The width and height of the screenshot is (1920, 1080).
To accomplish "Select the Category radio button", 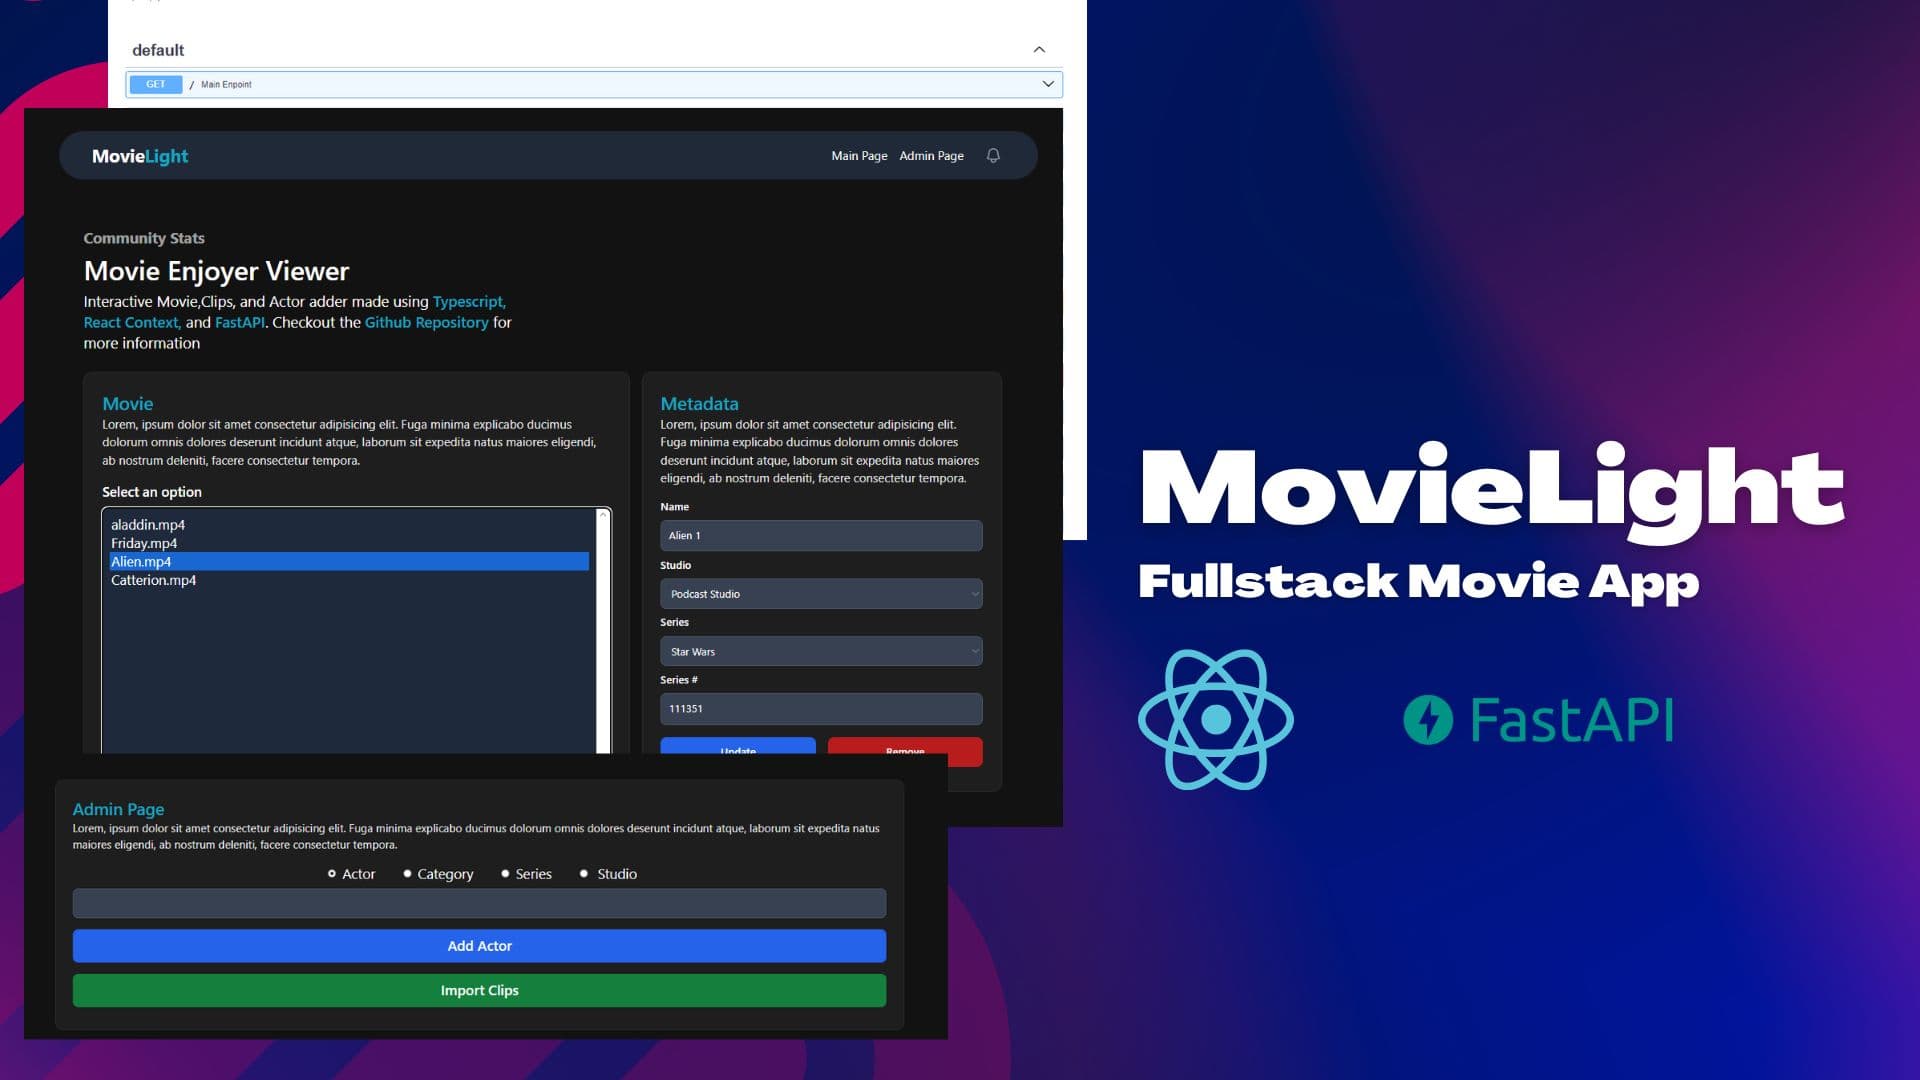I will 407,874.
